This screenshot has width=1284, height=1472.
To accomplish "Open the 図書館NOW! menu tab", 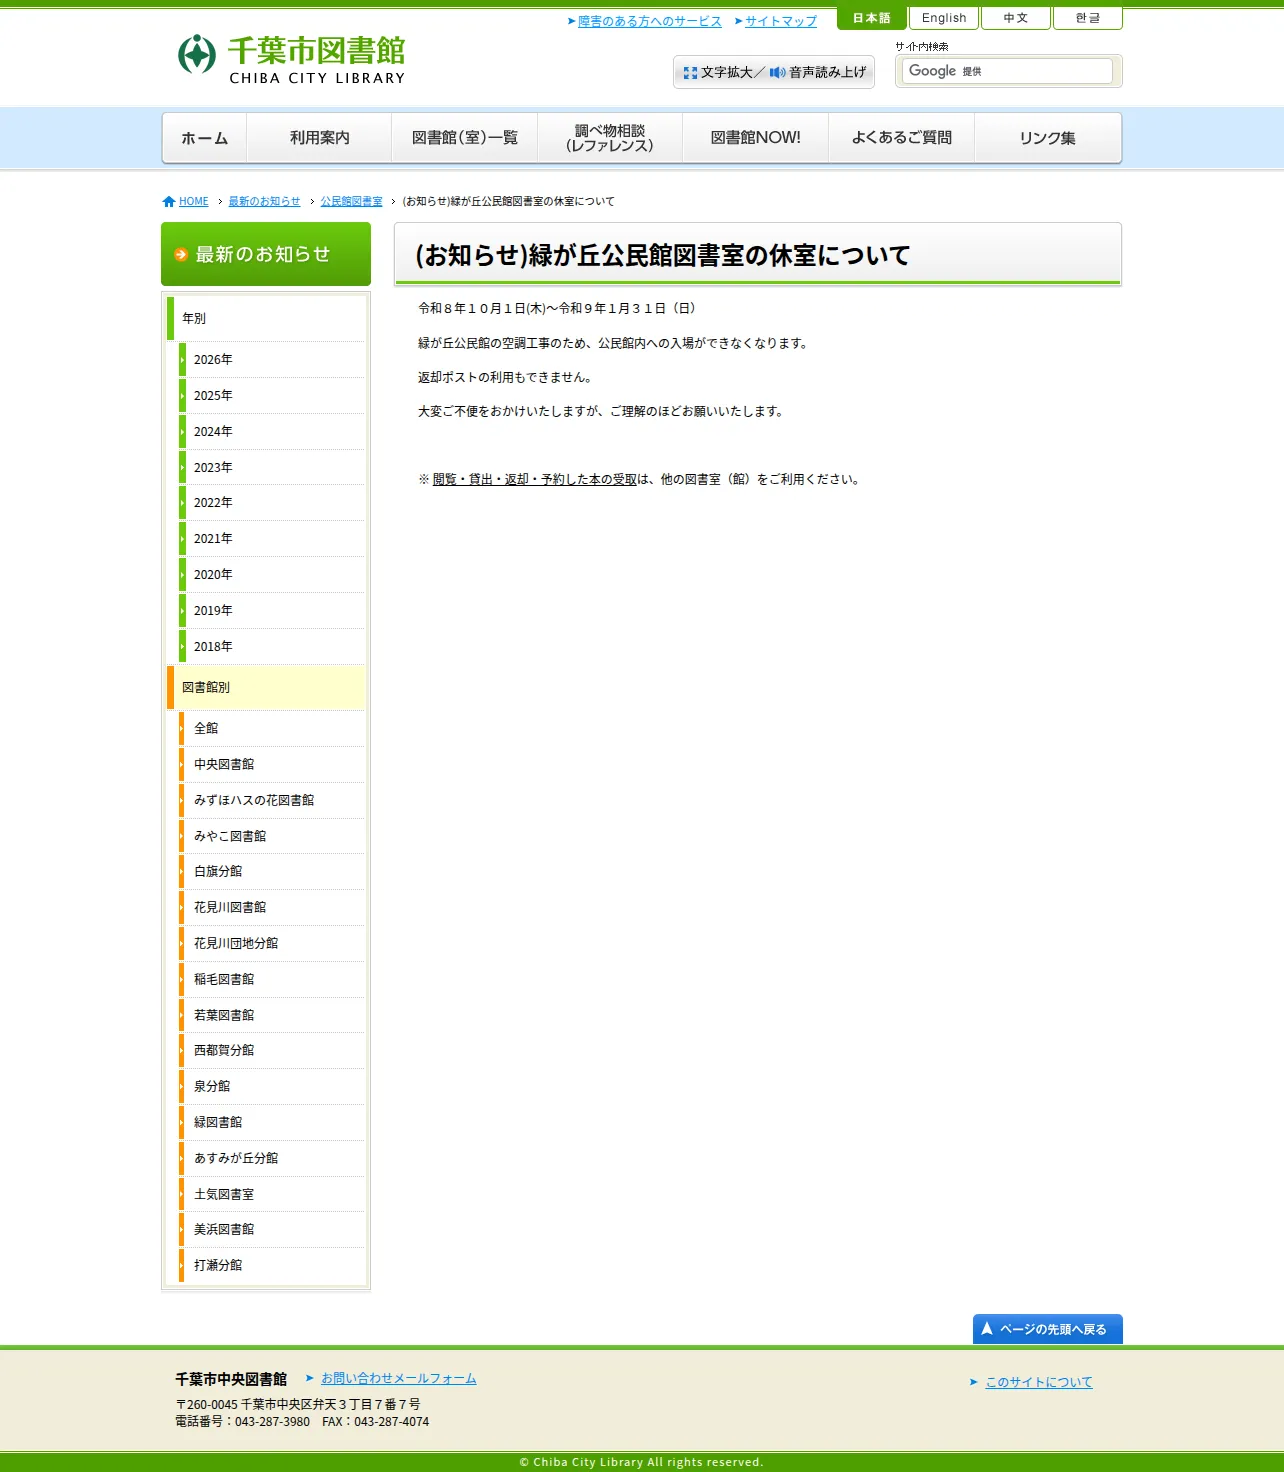I will point(755,138).
